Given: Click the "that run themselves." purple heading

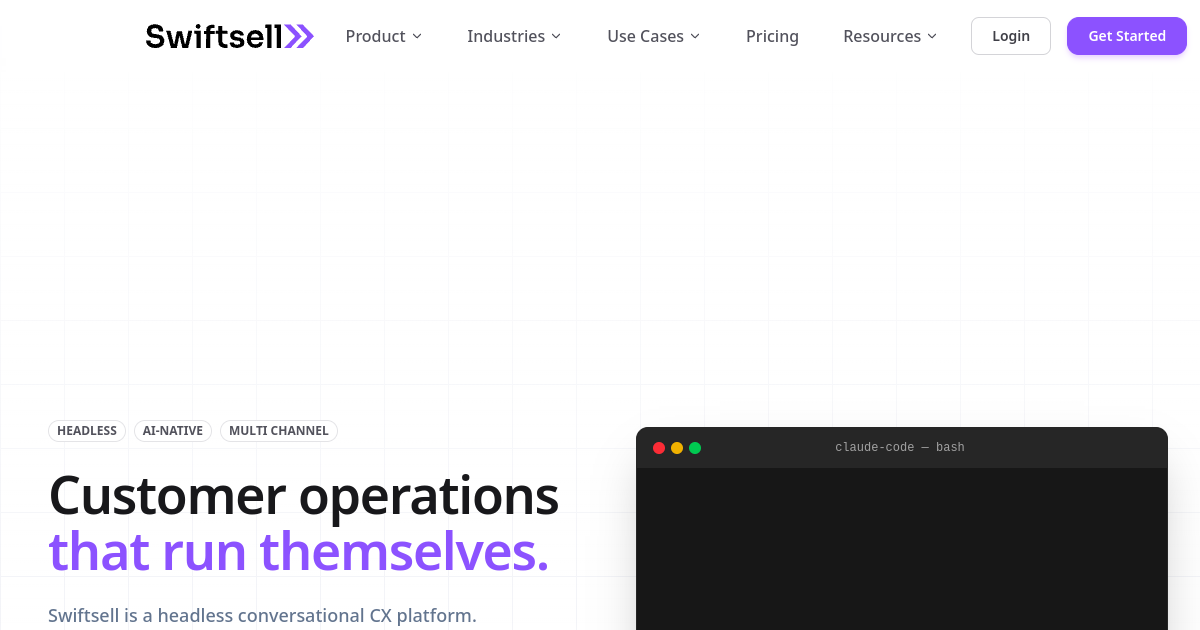Looking at the screenshot, I should (x=299, y=551).
